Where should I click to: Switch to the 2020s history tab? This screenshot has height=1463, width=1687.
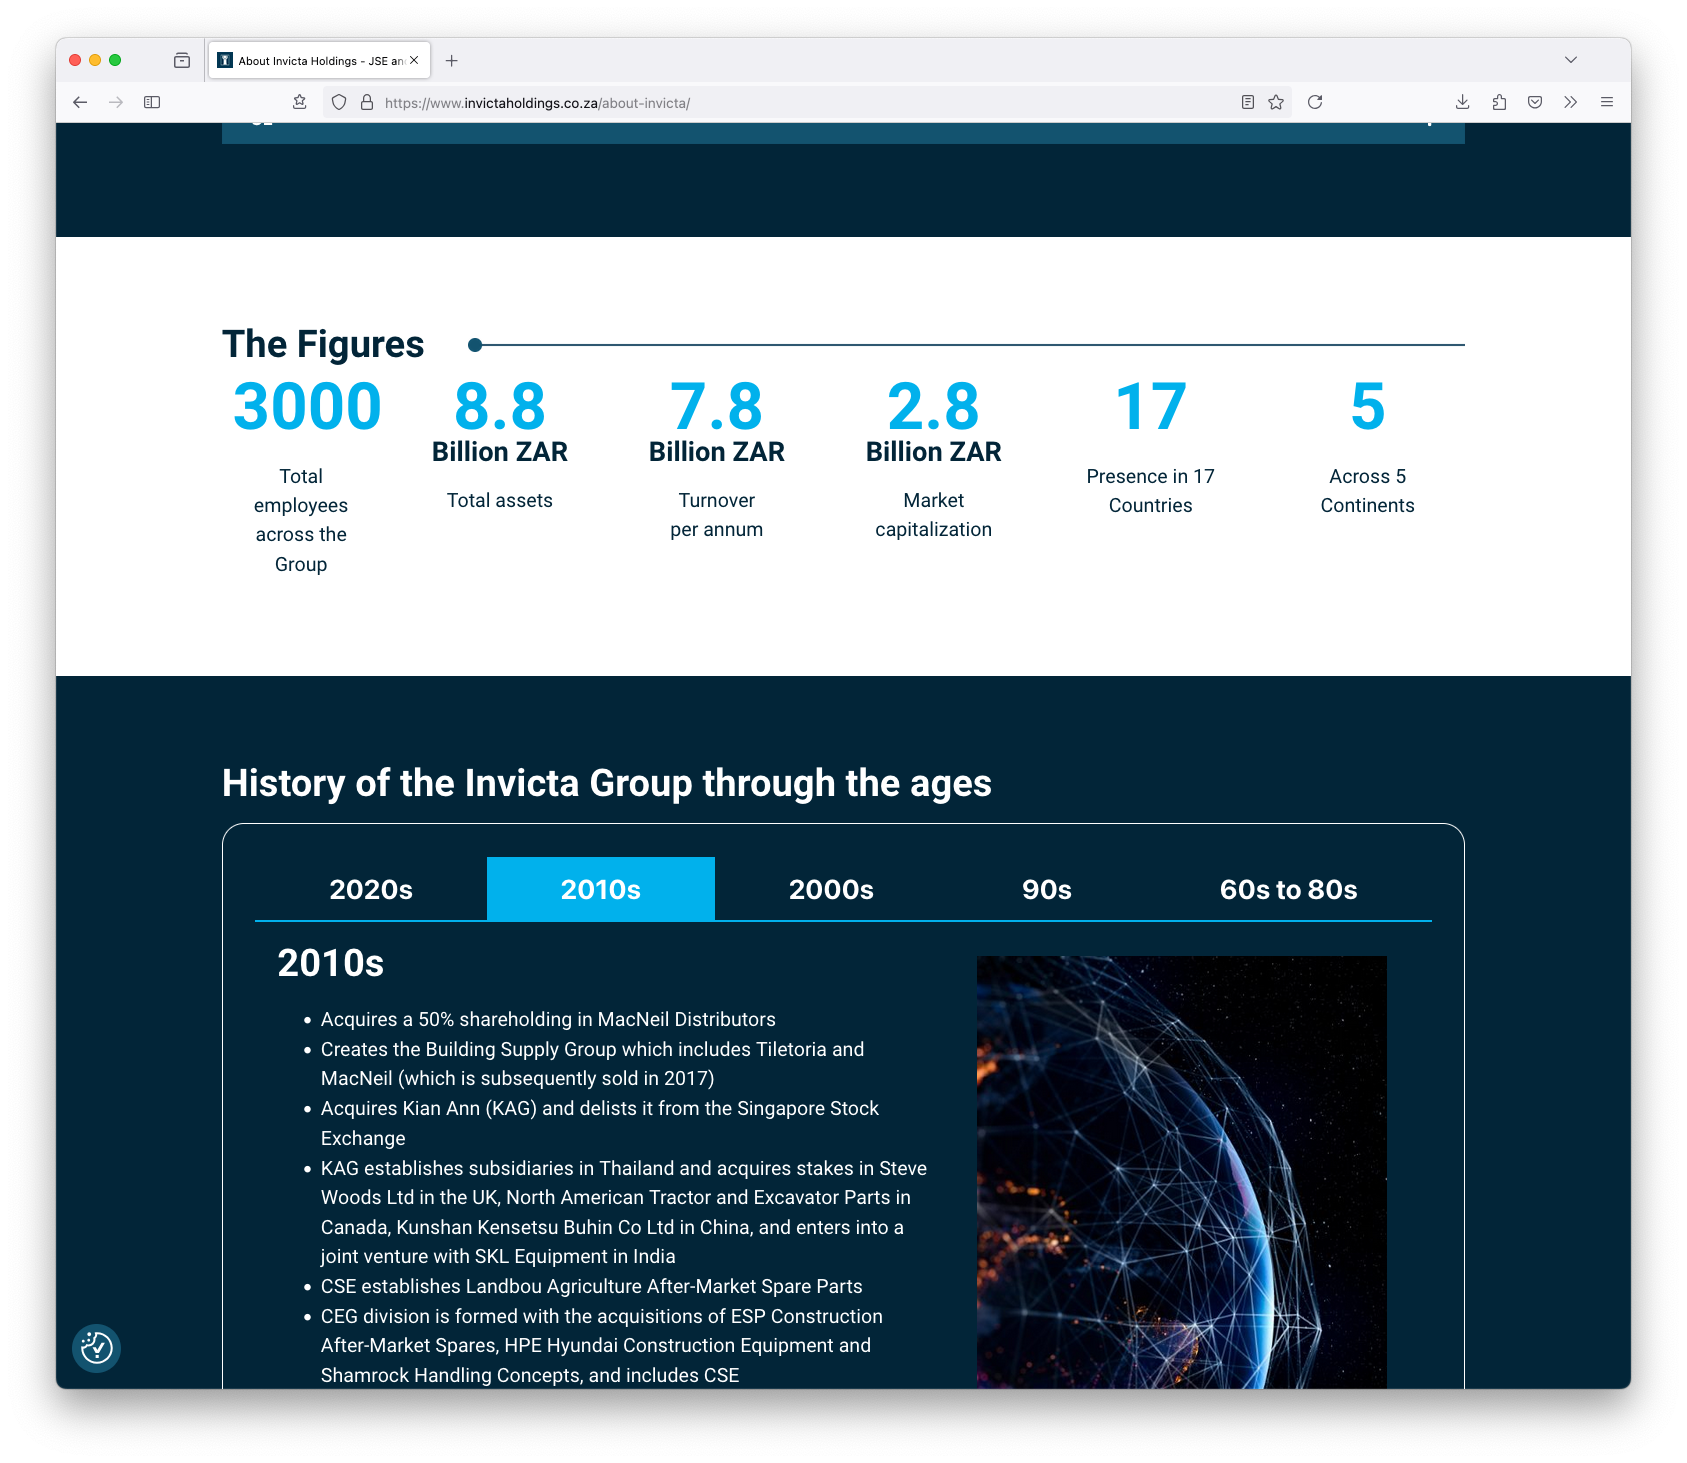(371, 889)
